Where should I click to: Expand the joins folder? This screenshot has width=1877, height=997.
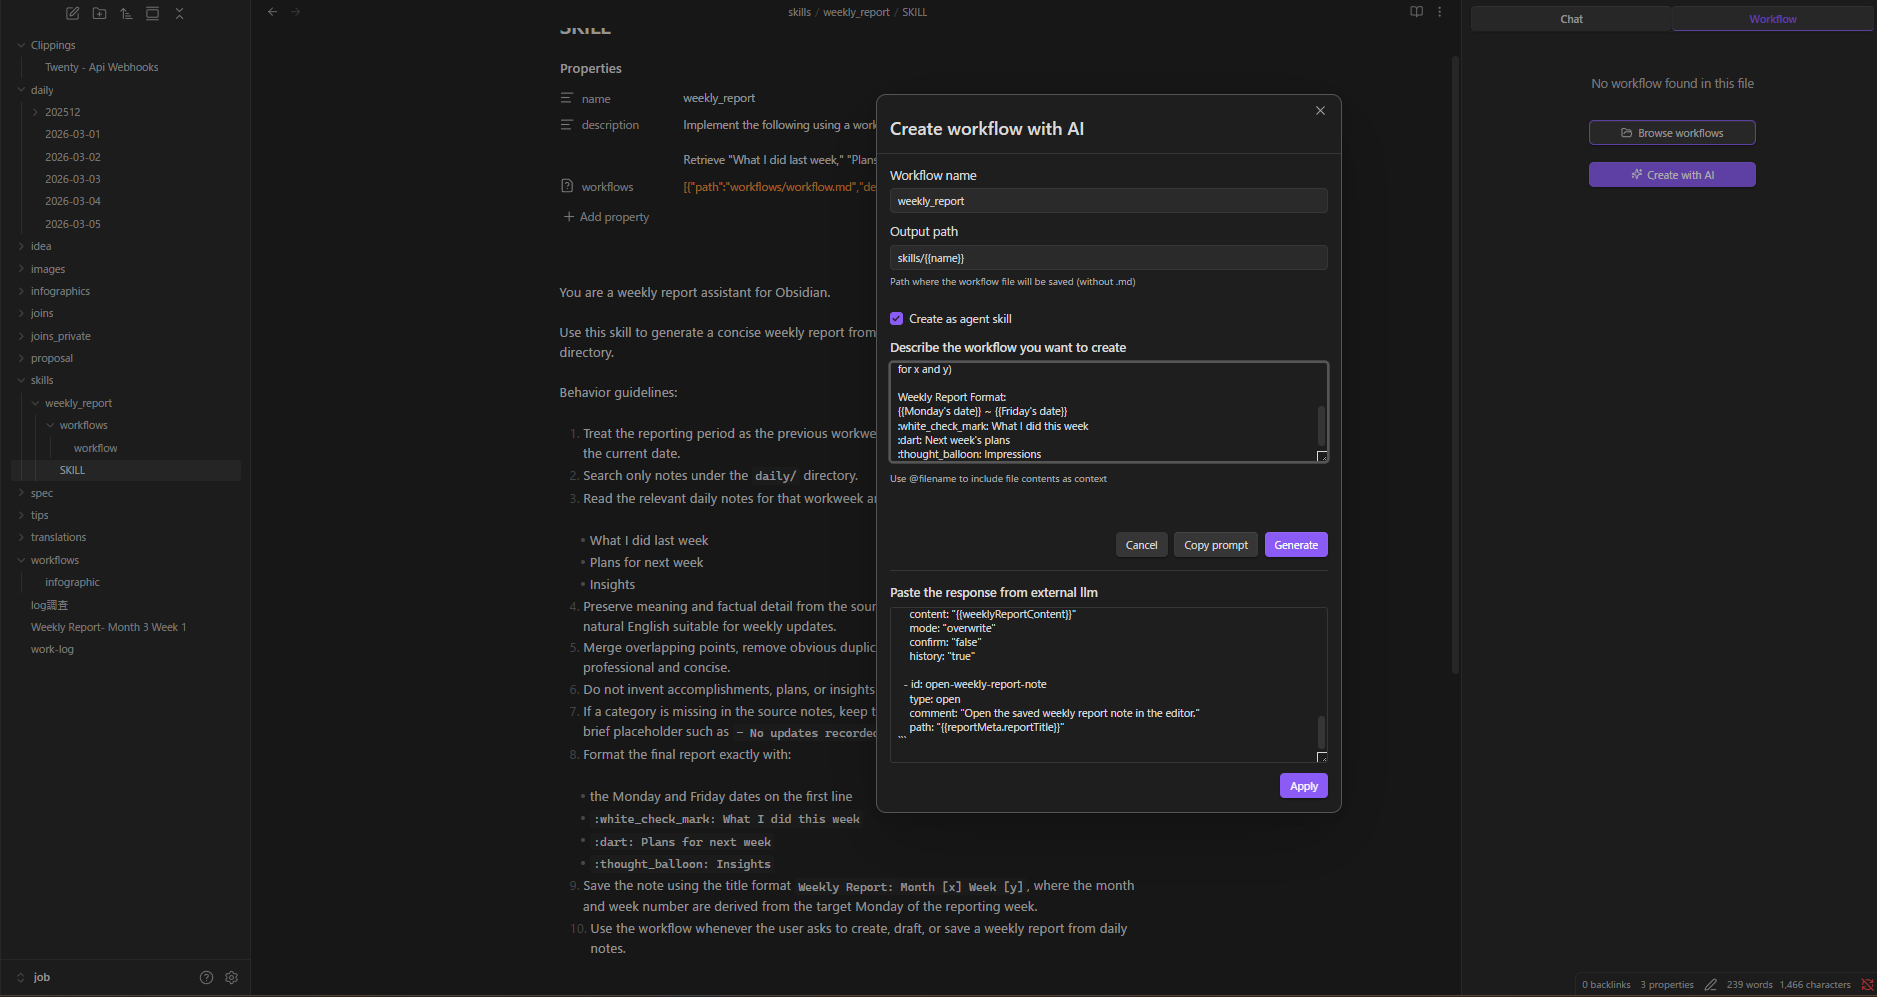pos(21,313)
